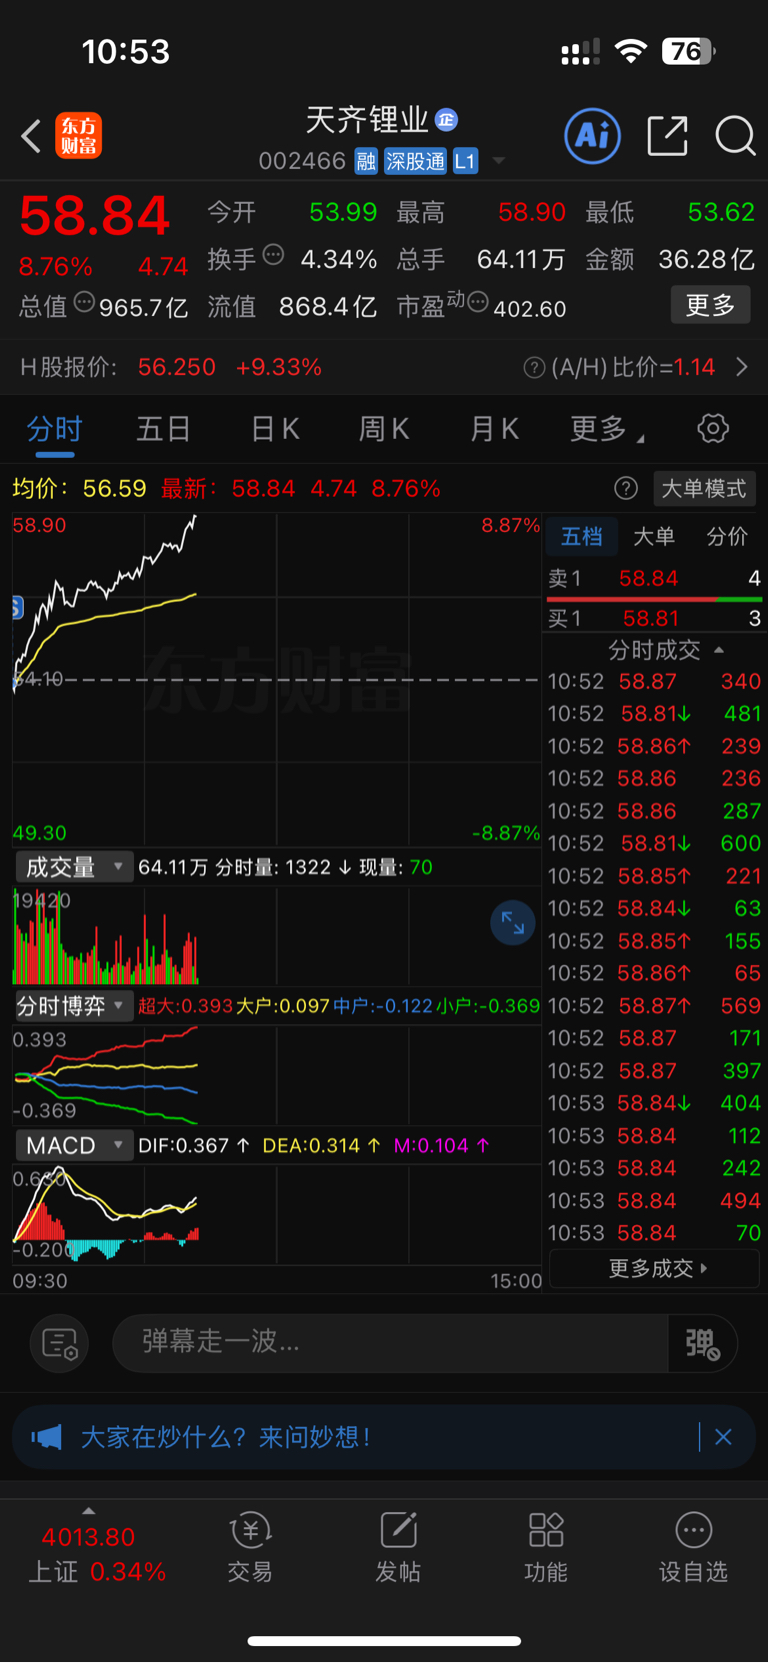Tap the H股报价 56.250 value
Image resolution: width=768 pixels, height=1663 pixels.
176,367
